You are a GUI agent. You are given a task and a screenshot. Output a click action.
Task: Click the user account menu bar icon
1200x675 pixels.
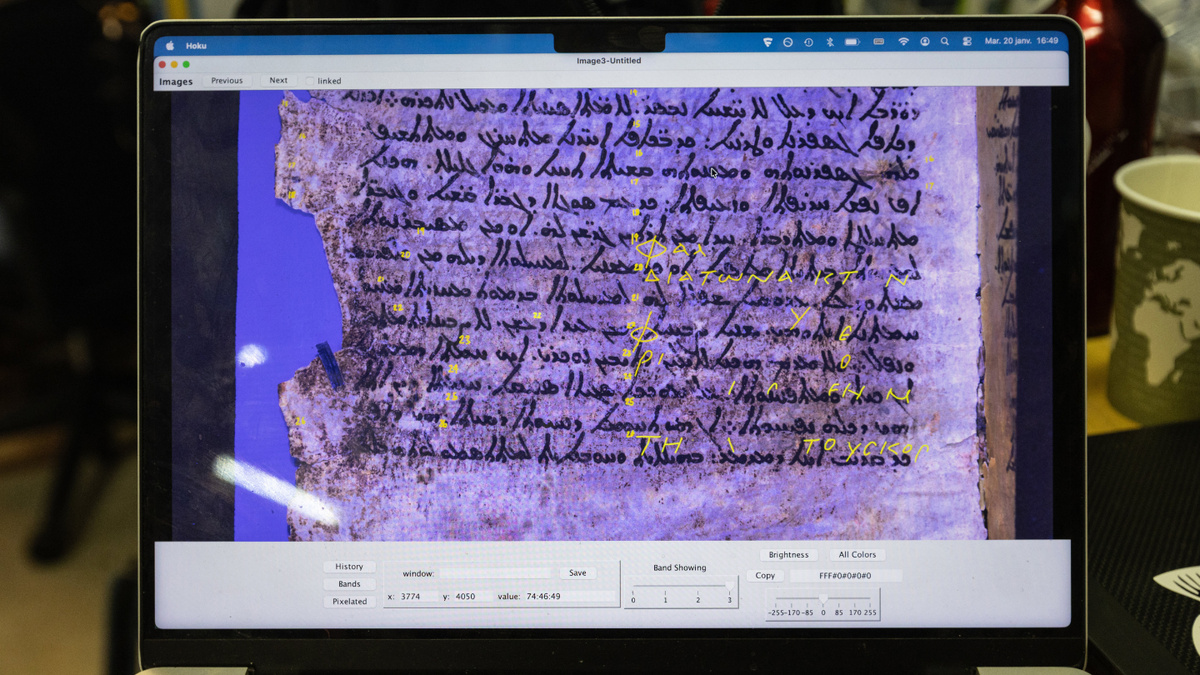[925, 42]
